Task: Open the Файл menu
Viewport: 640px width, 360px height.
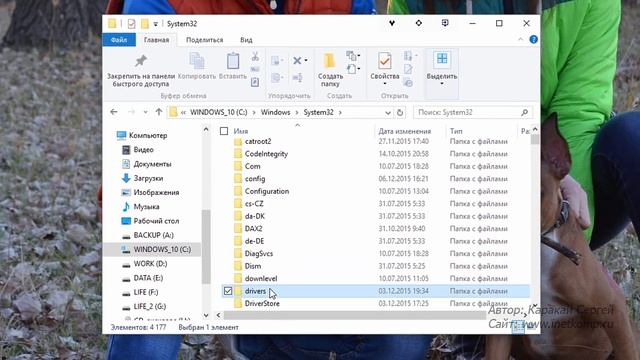Action: pos(119,40)
